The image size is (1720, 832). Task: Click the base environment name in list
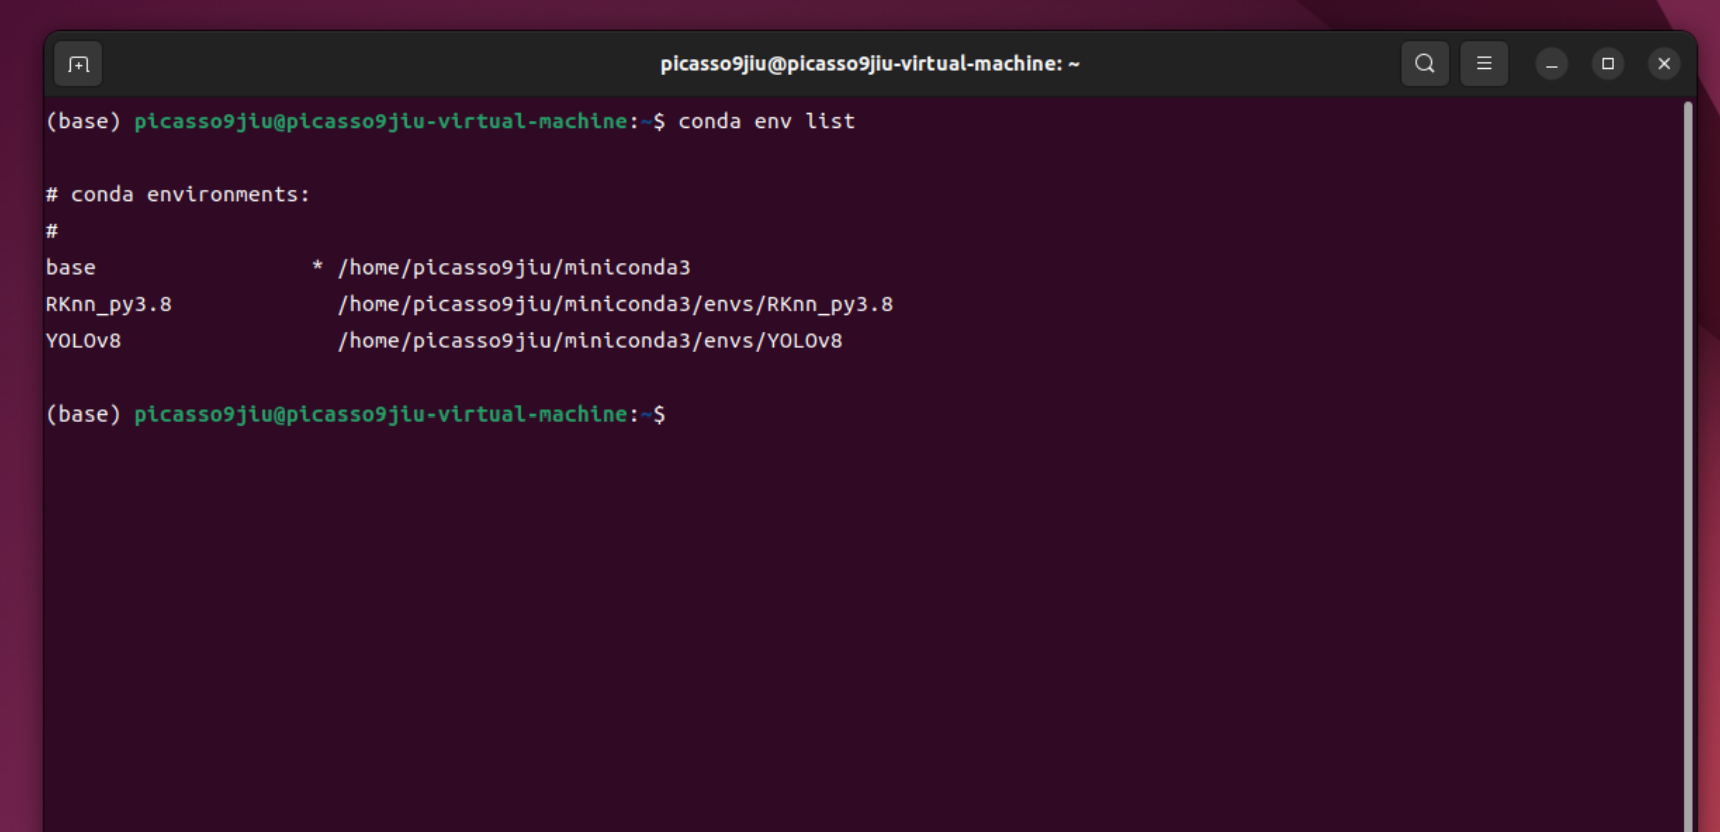pyautogui.click(x=71, y=267)
